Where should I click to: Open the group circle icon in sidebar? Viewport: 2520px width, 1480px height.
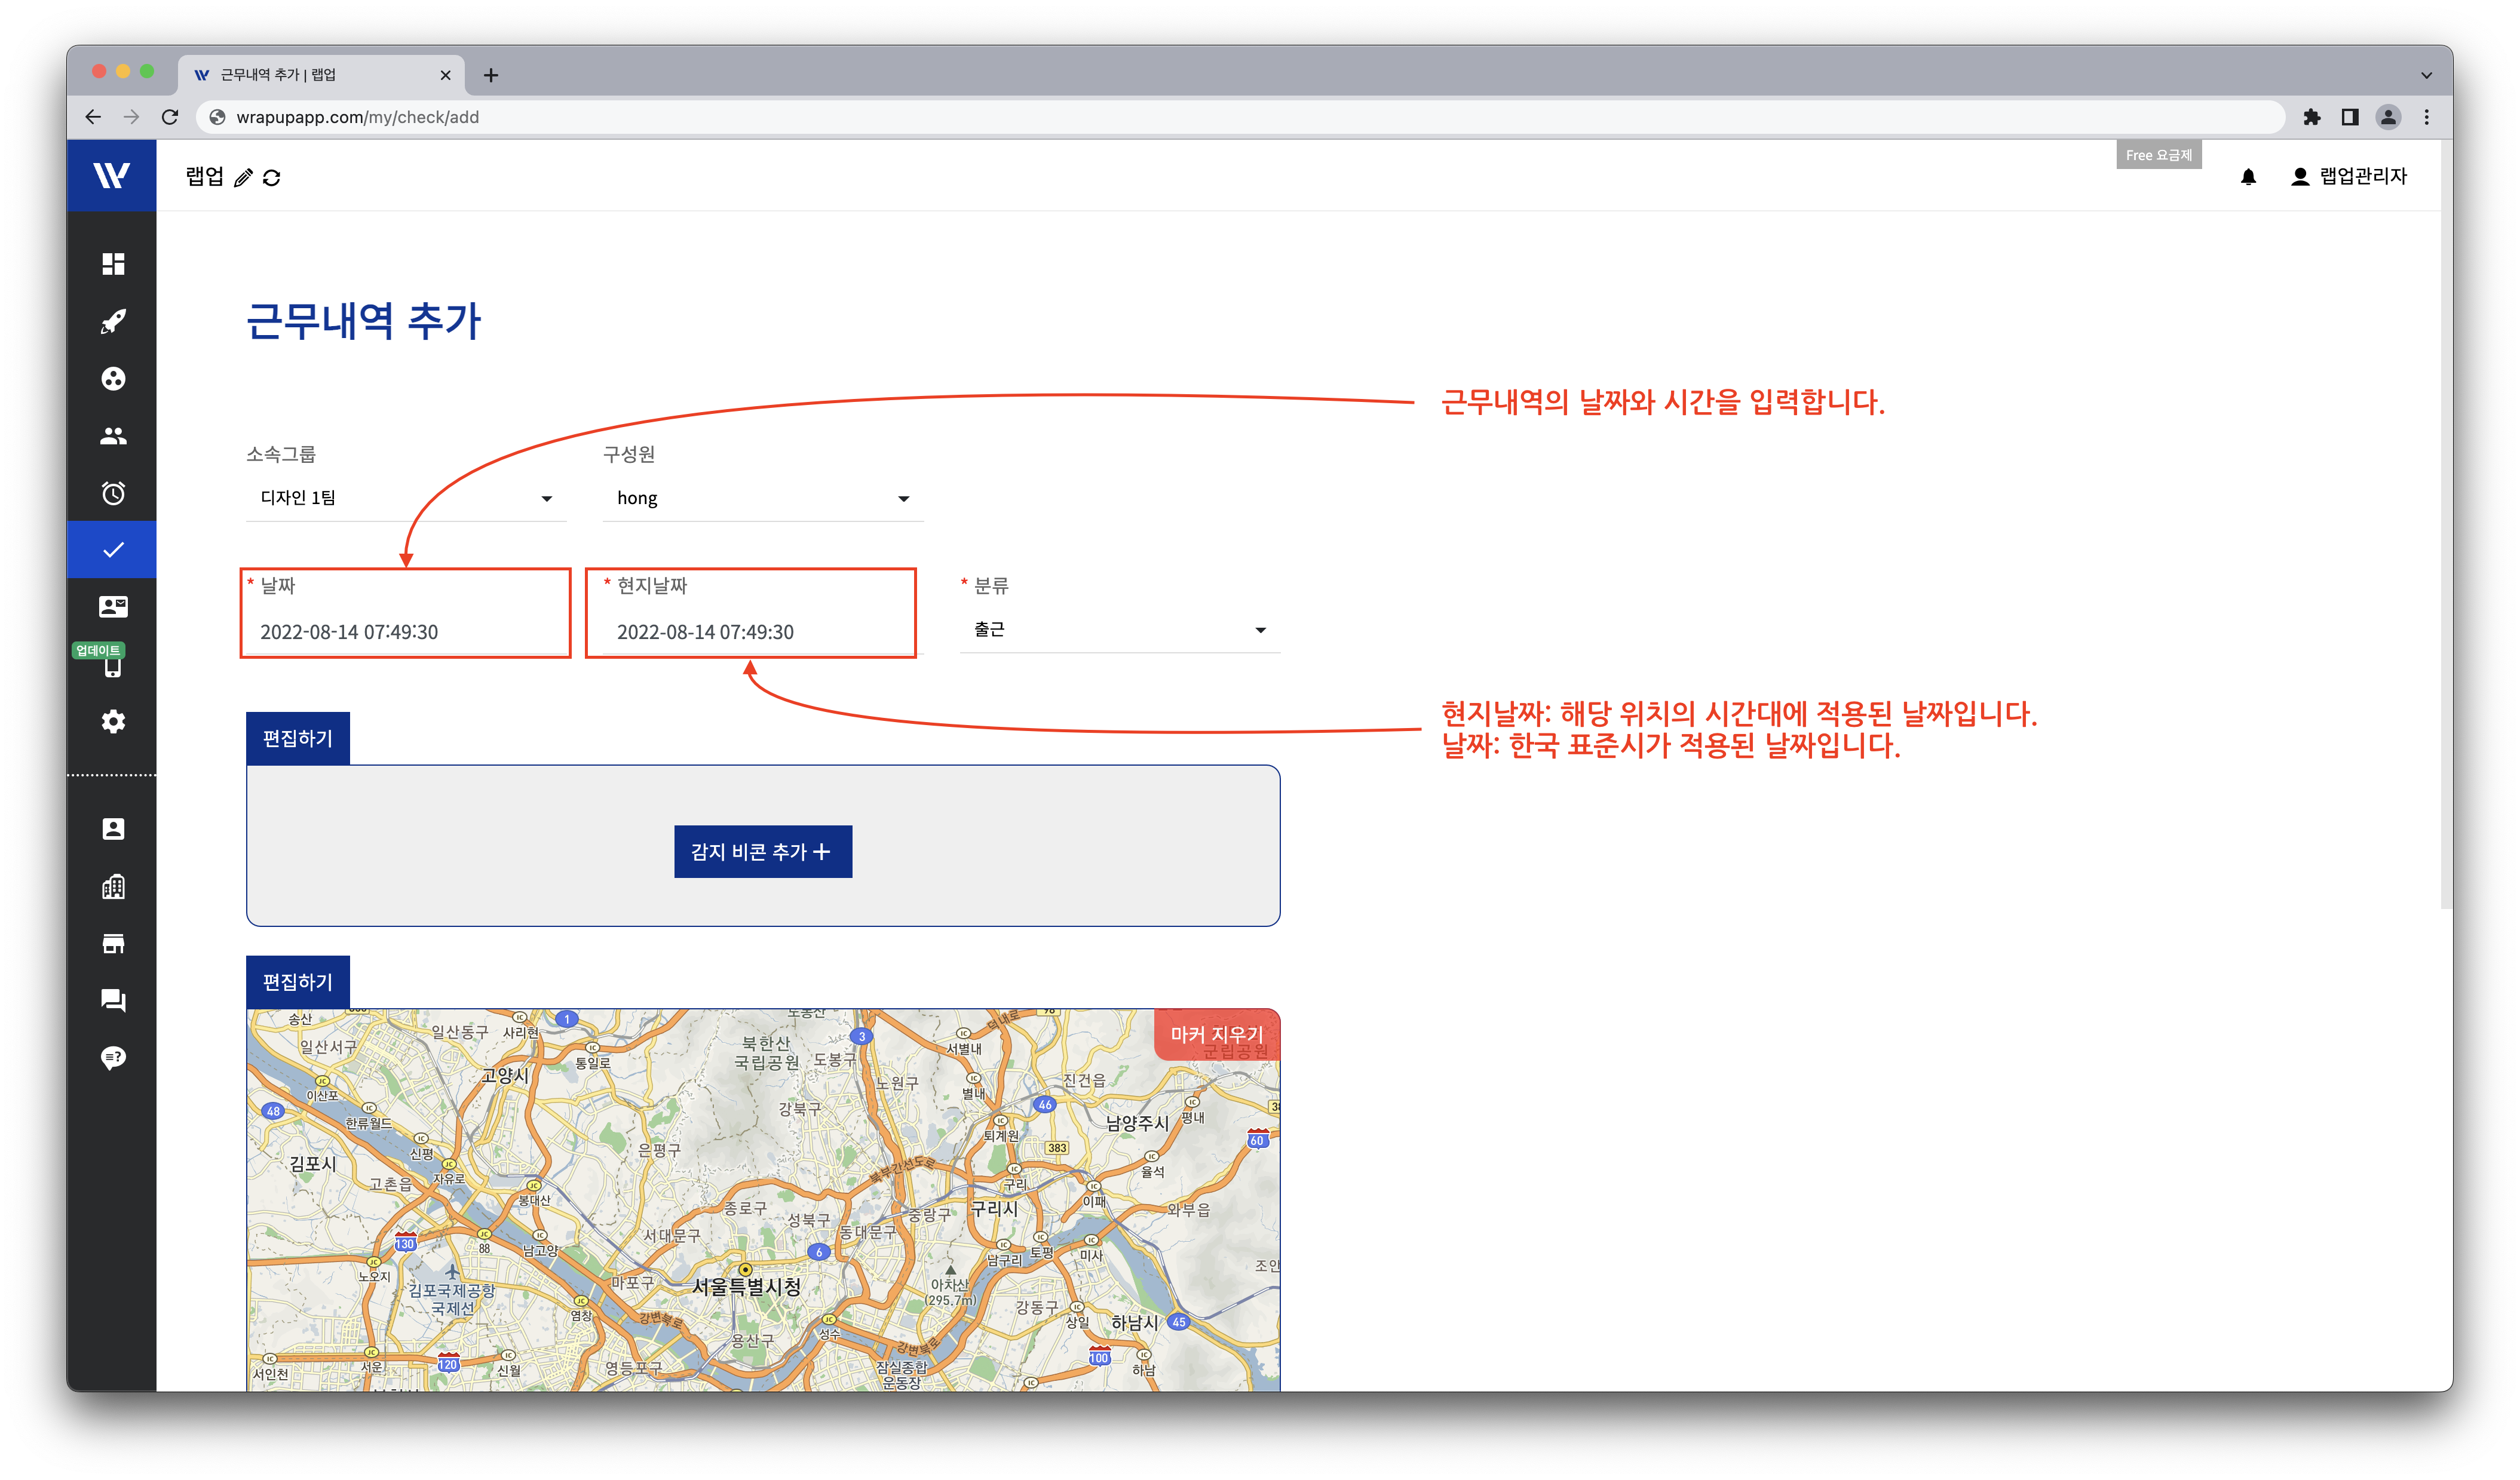(113, 379)
